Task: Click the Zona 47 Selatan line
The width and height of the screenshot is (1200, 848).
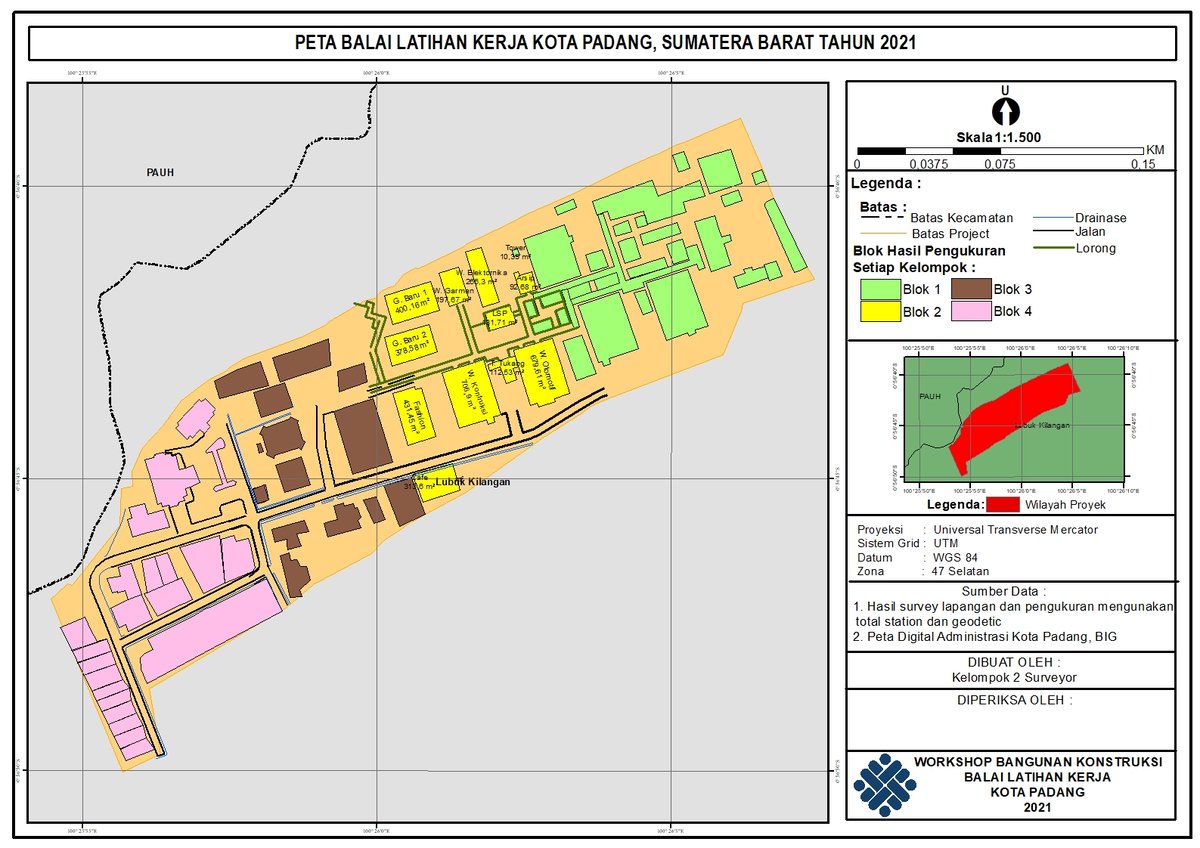Action: [x=923, y=571]
